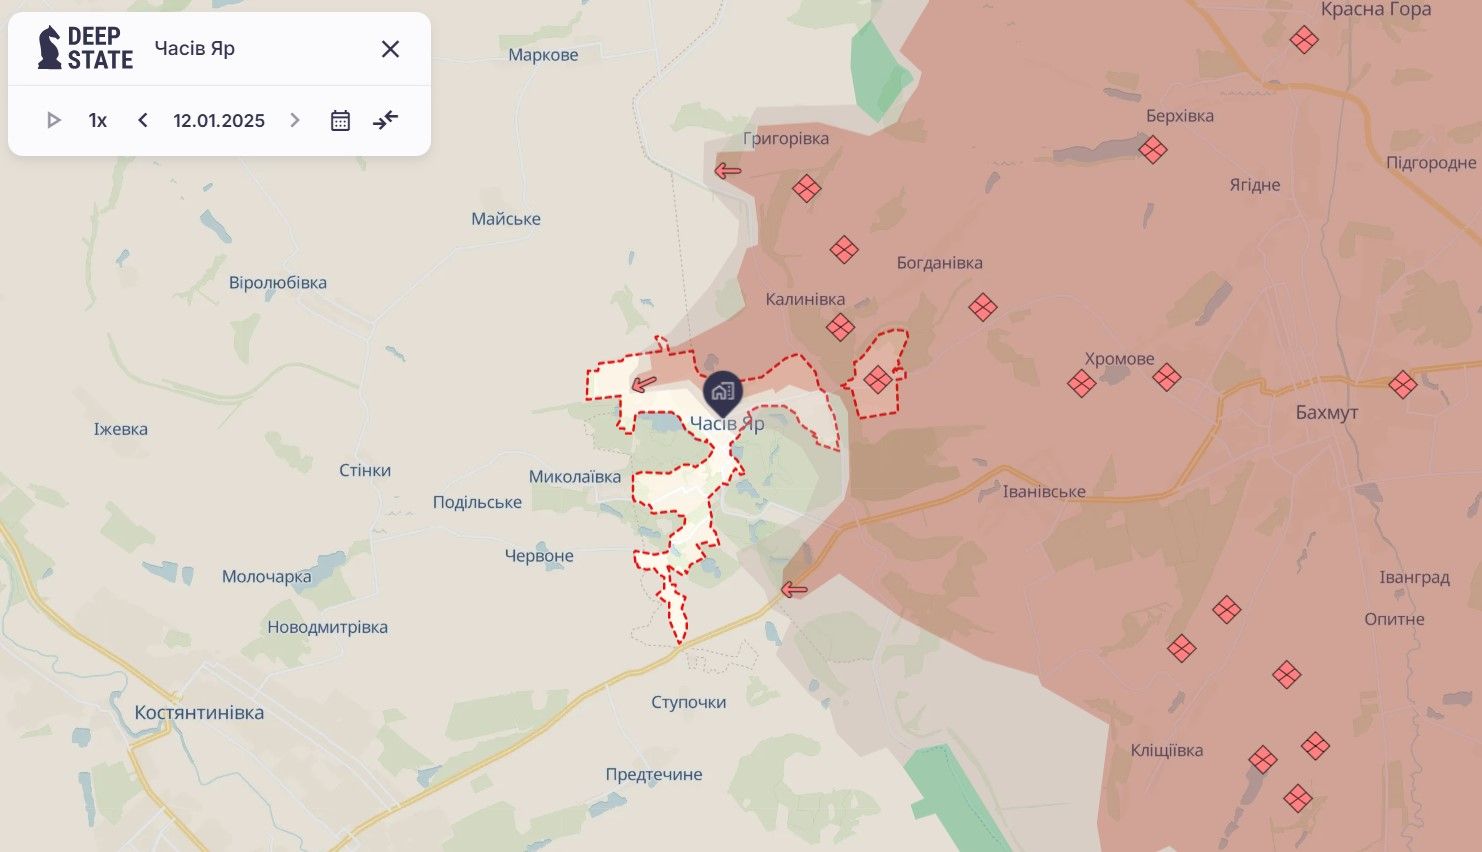The width and height of the screenshot is (1482, 852).
Task: Click the unit marker near Калинівка
Action: pos(840,327)
